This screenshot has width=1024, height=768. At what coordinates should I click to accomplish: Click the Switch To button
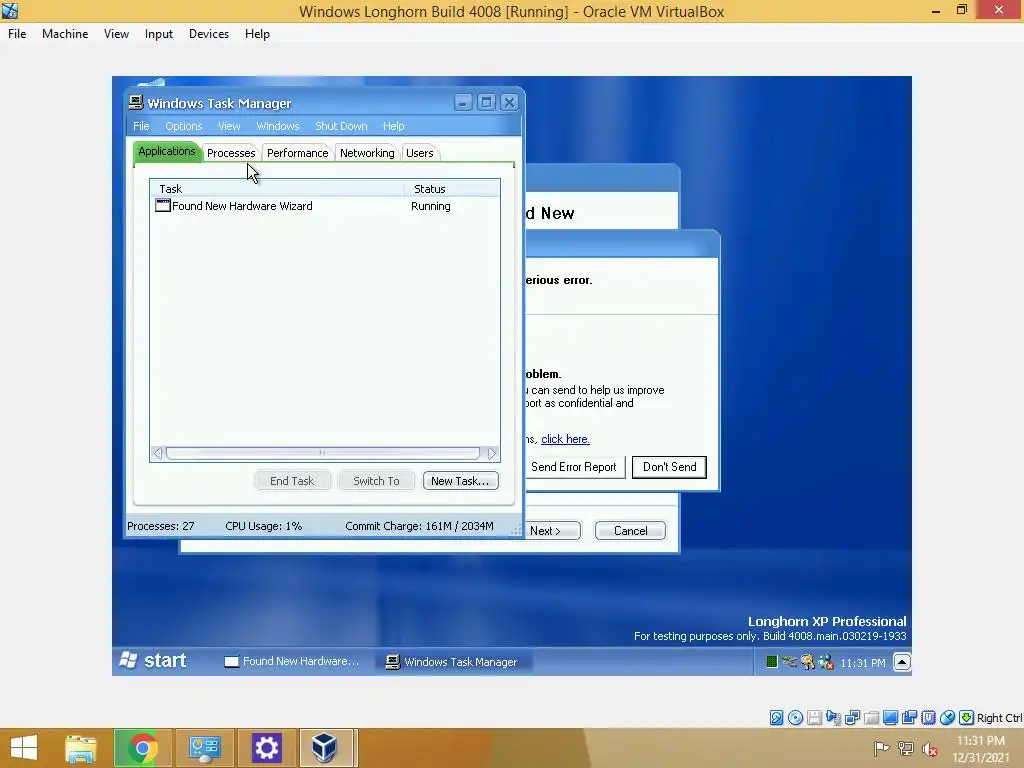376,481
